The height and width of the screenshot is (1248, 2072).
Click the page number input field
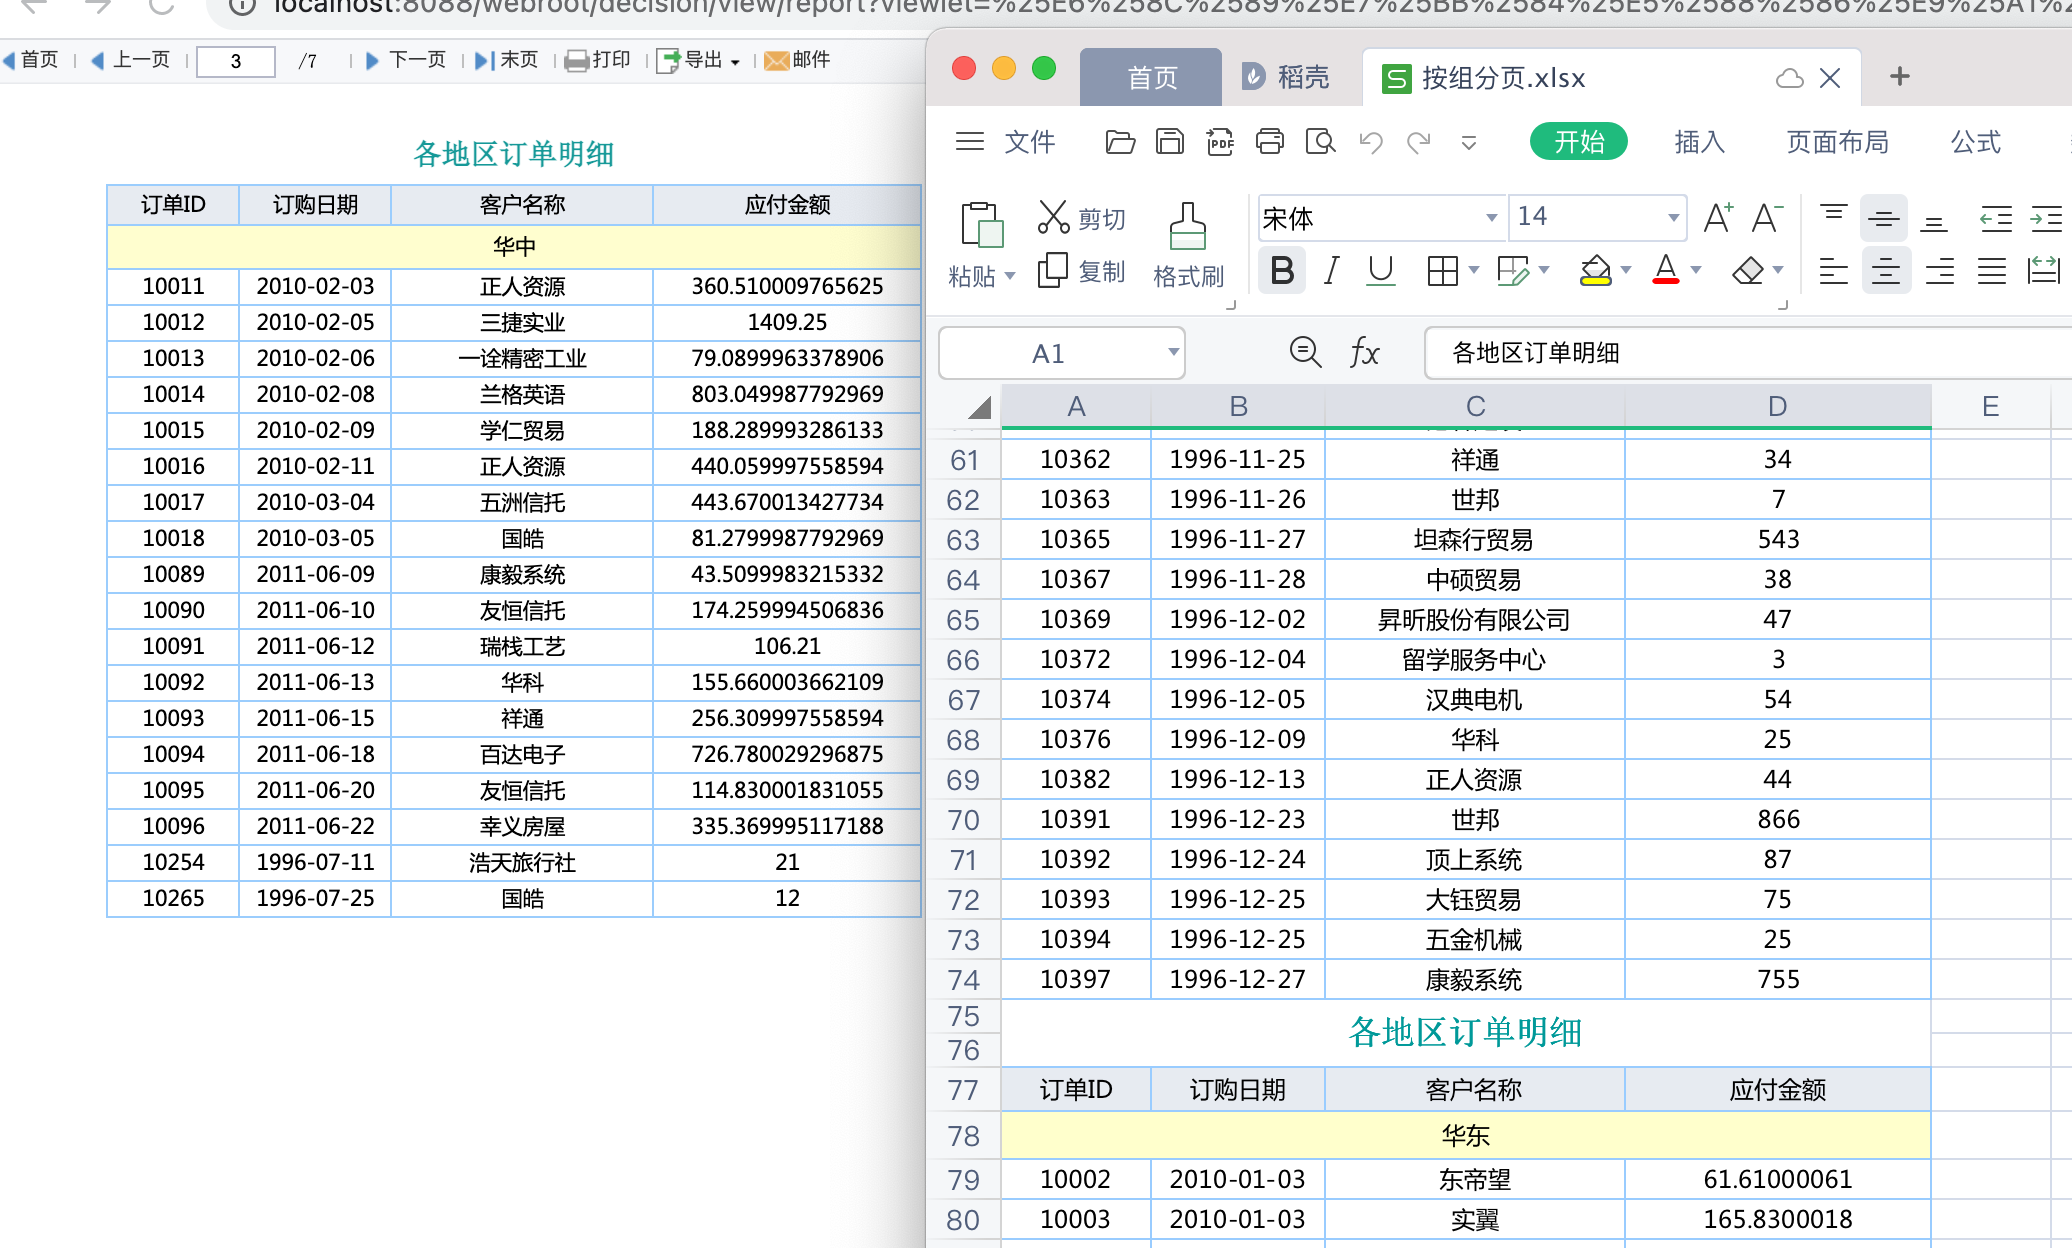[x=236, y=61]
